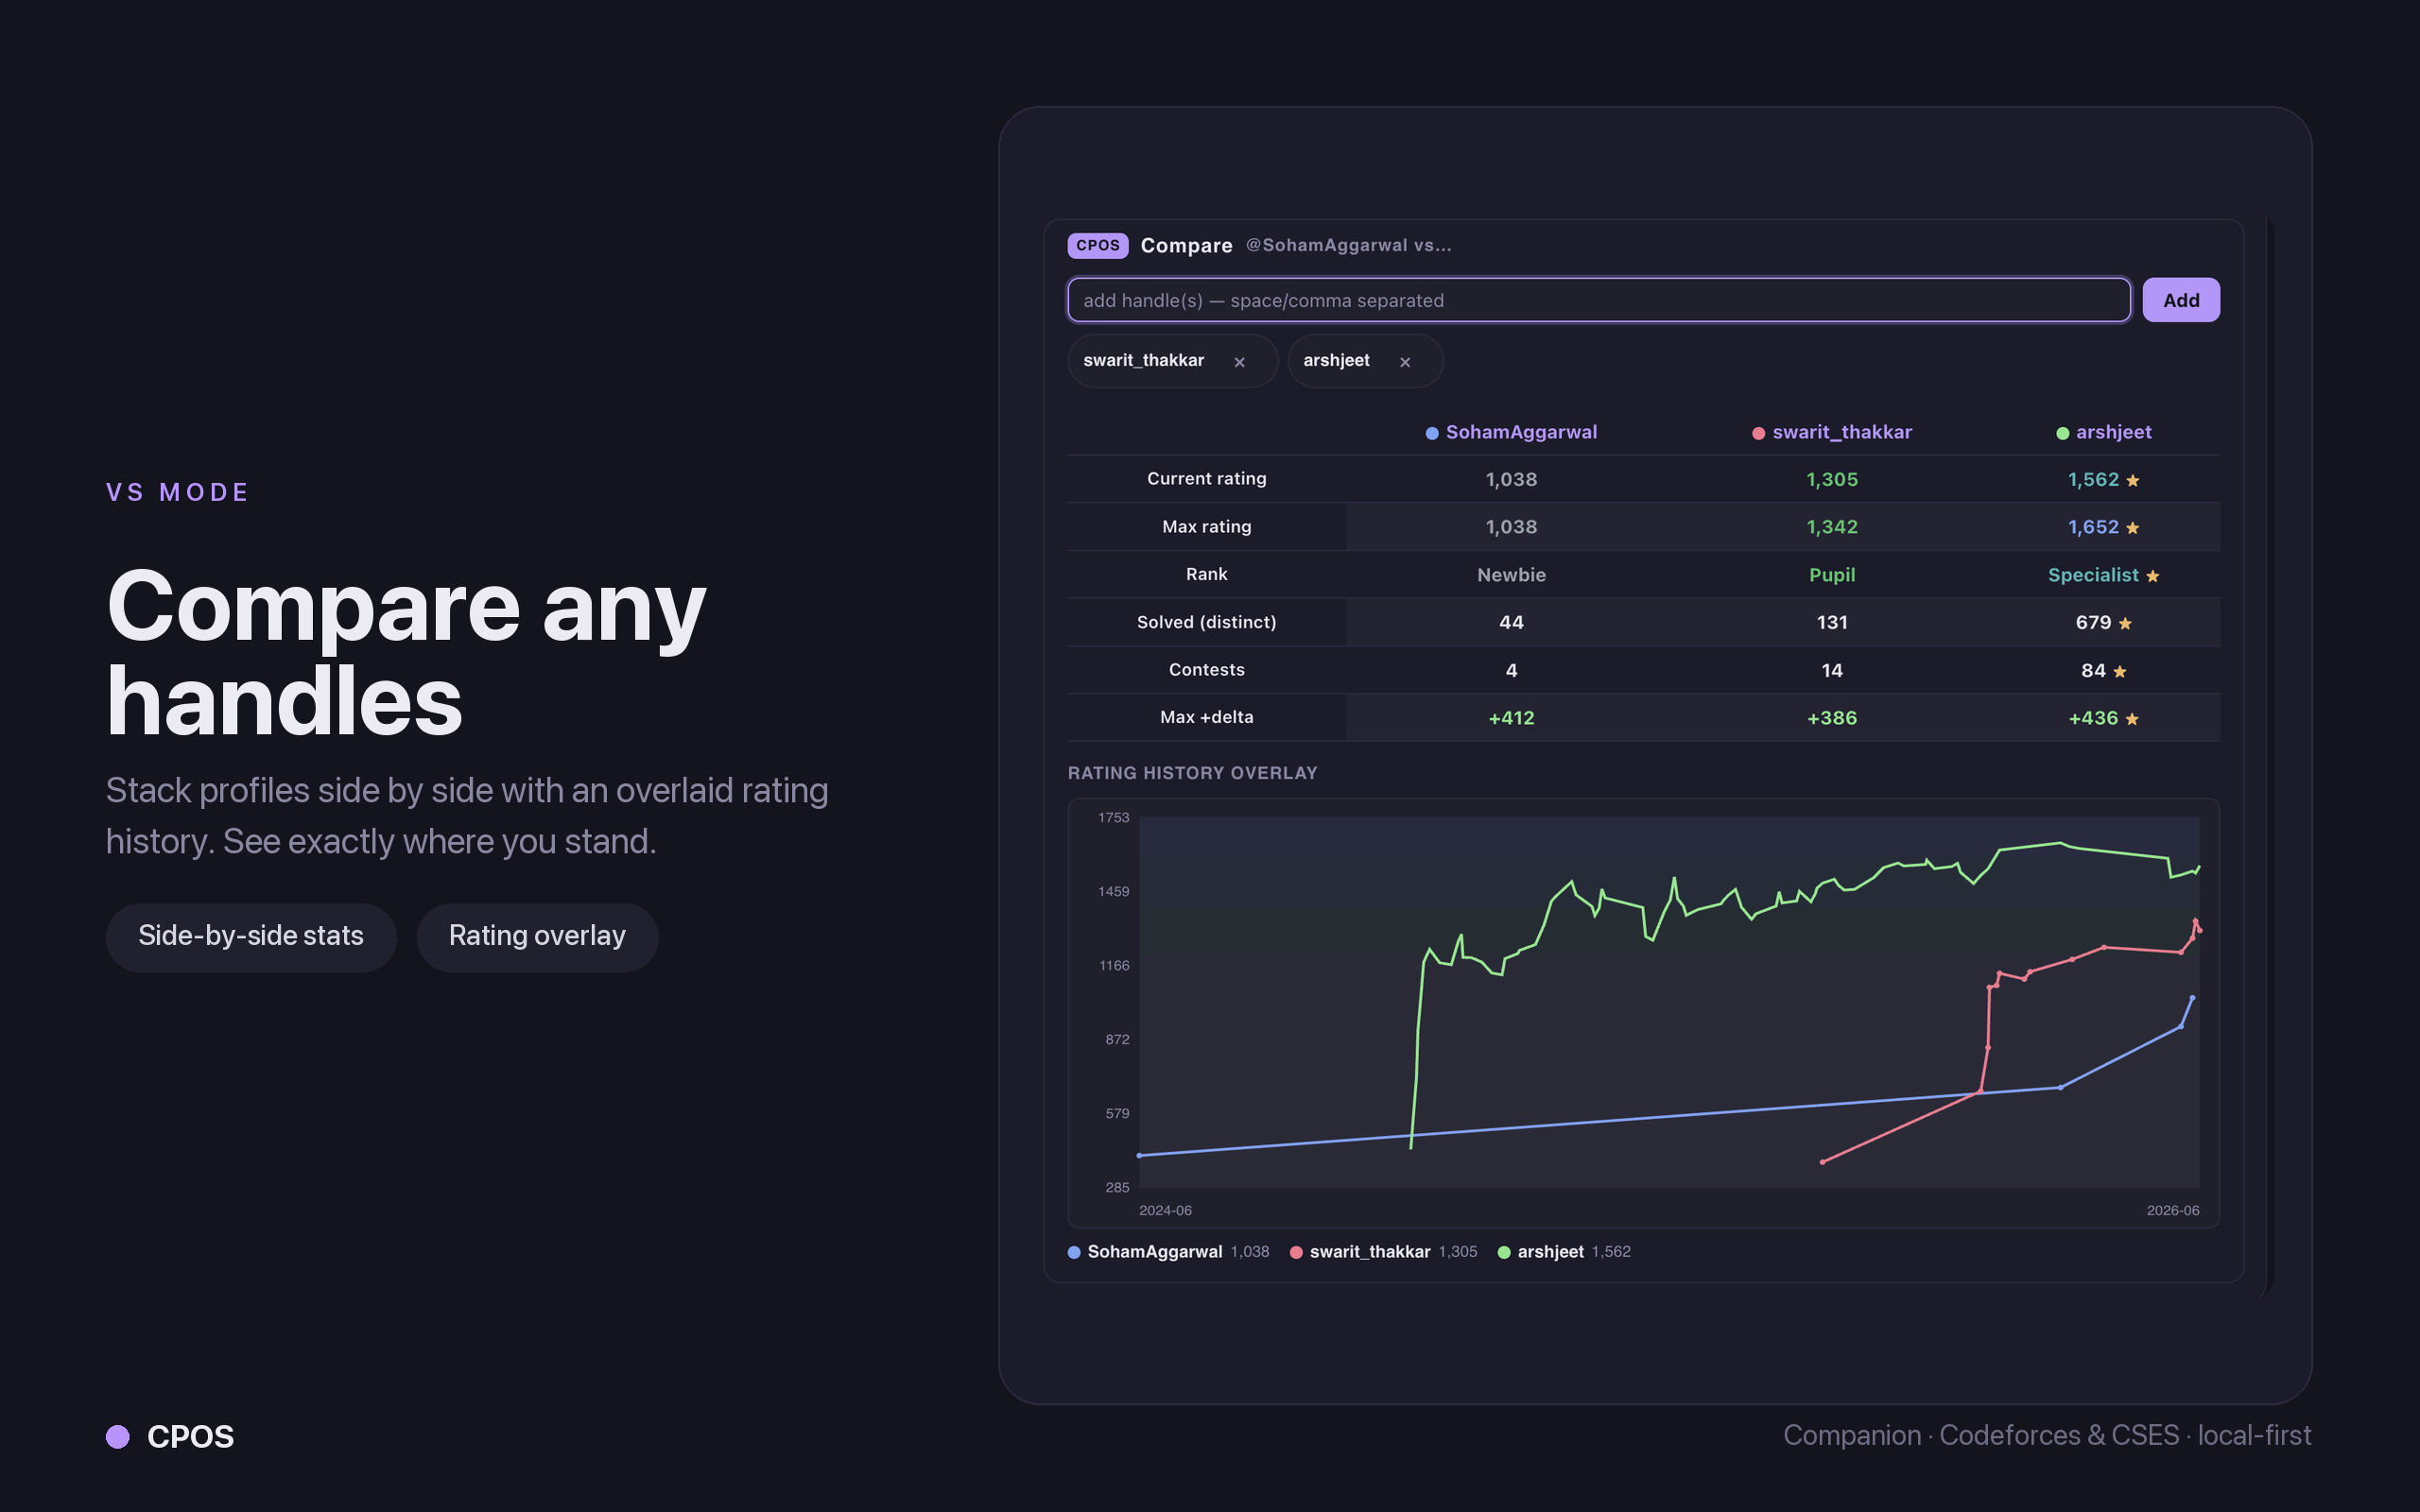Click the Pupil rank cell

tap(1832, 575)
